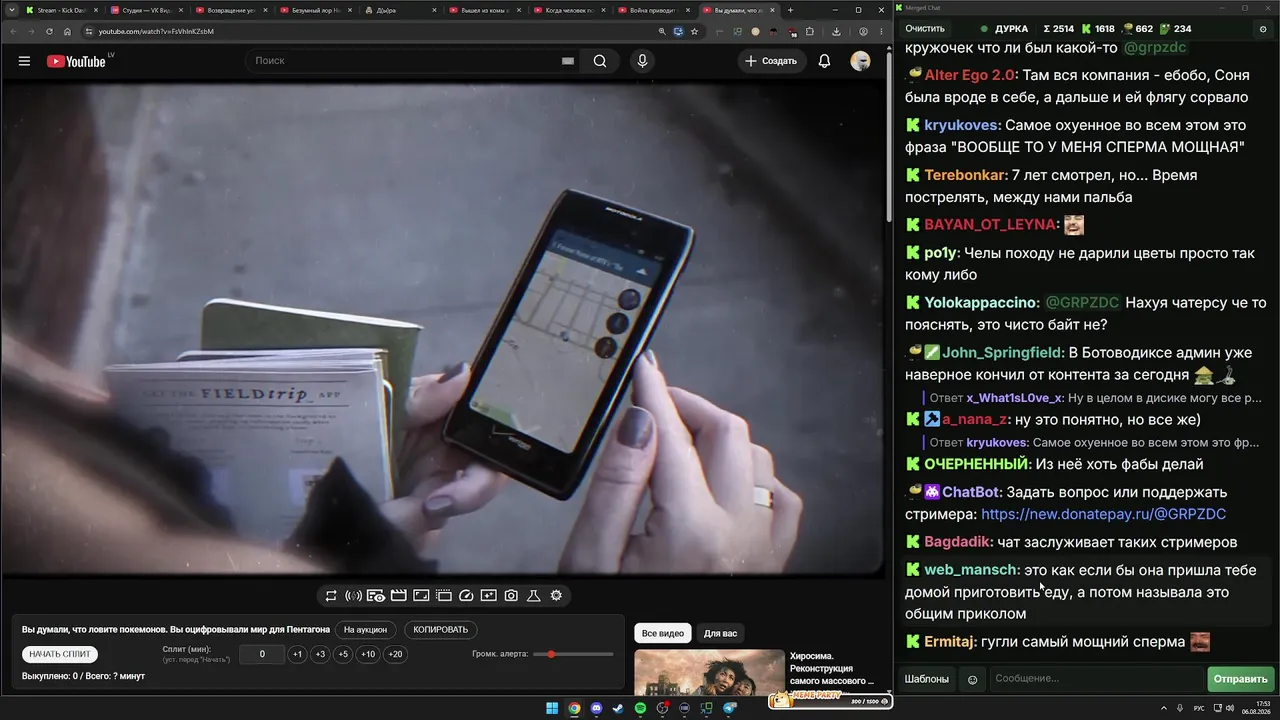This screenshot has height=720, width=1280.
Task: Open the YouTube account avatar menu
Action: (x=860, y=61)
